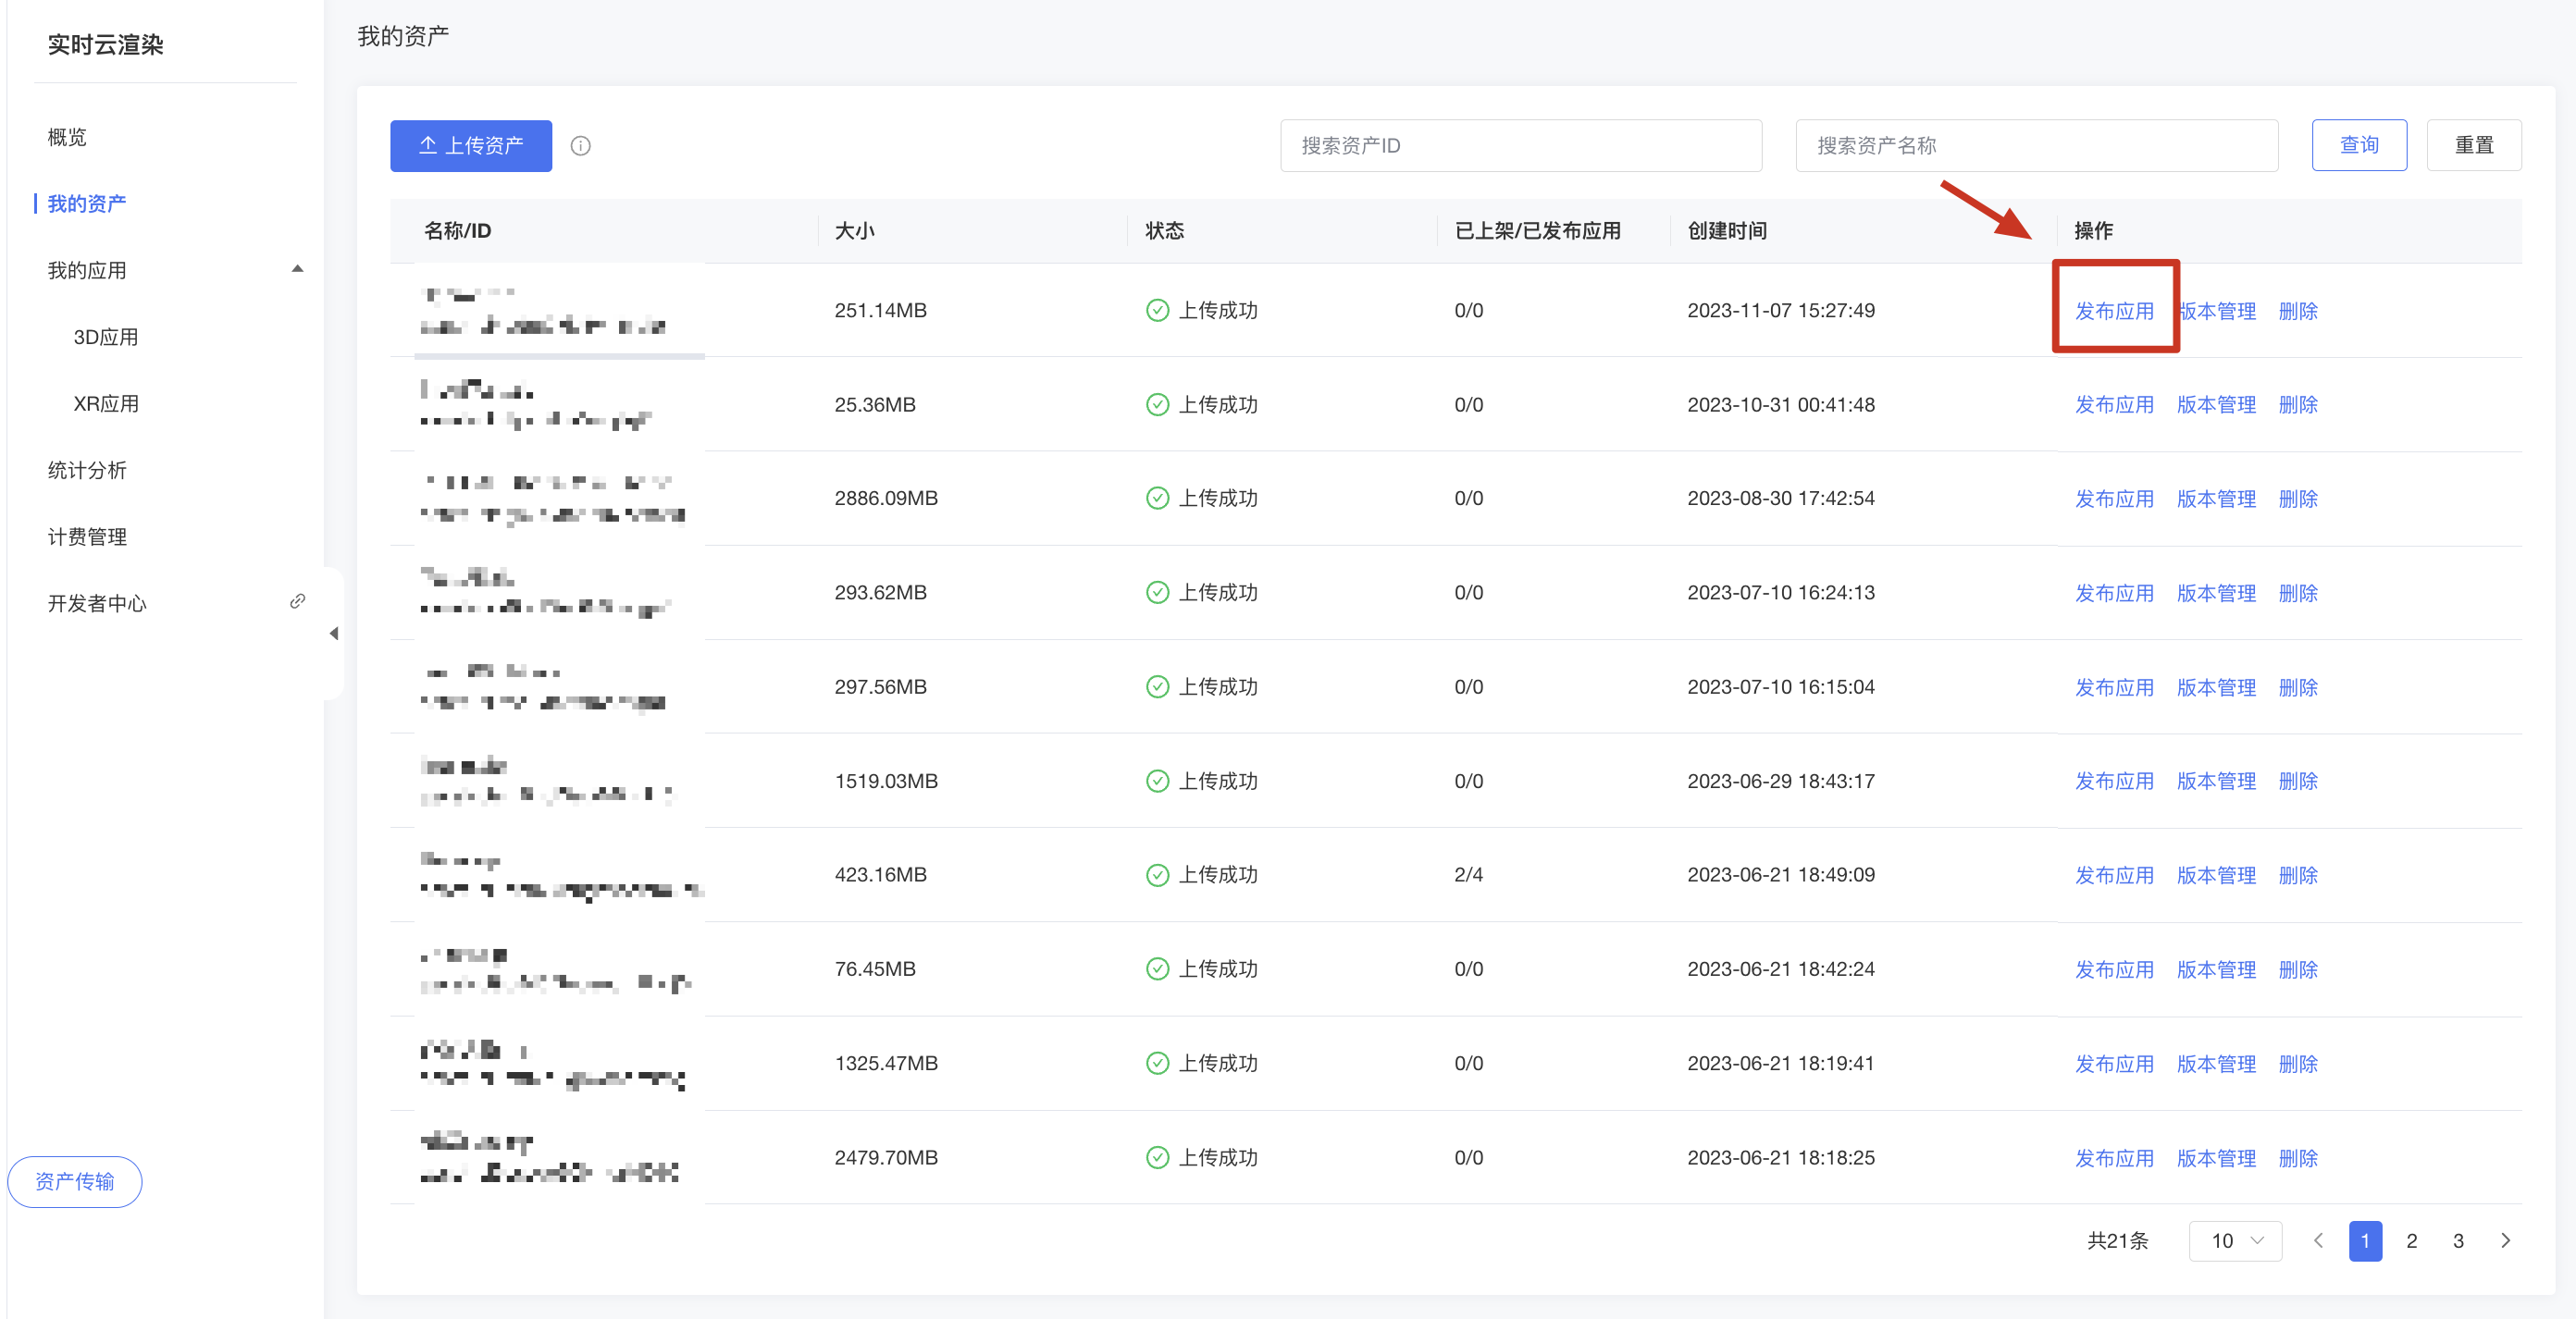Click the 上传资产 upload button
The height and width of the screenshot is (1319, 2576).
pos(471,146)
